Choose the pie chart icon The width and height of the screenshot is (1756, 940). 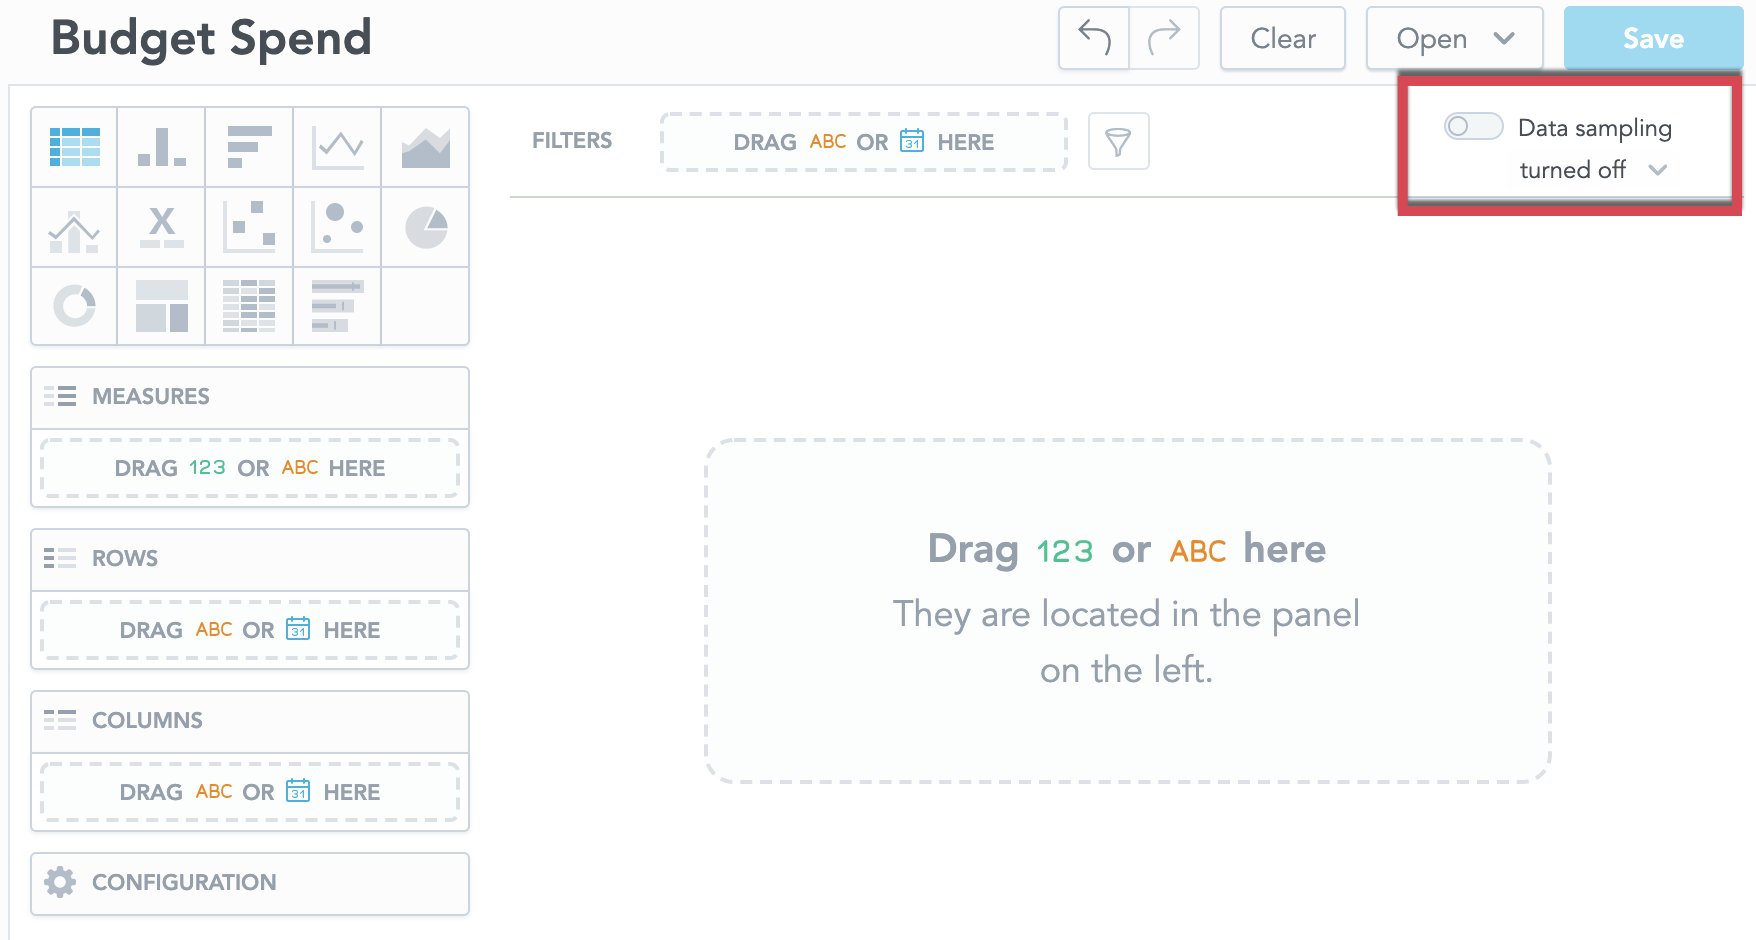pos(425,227)
